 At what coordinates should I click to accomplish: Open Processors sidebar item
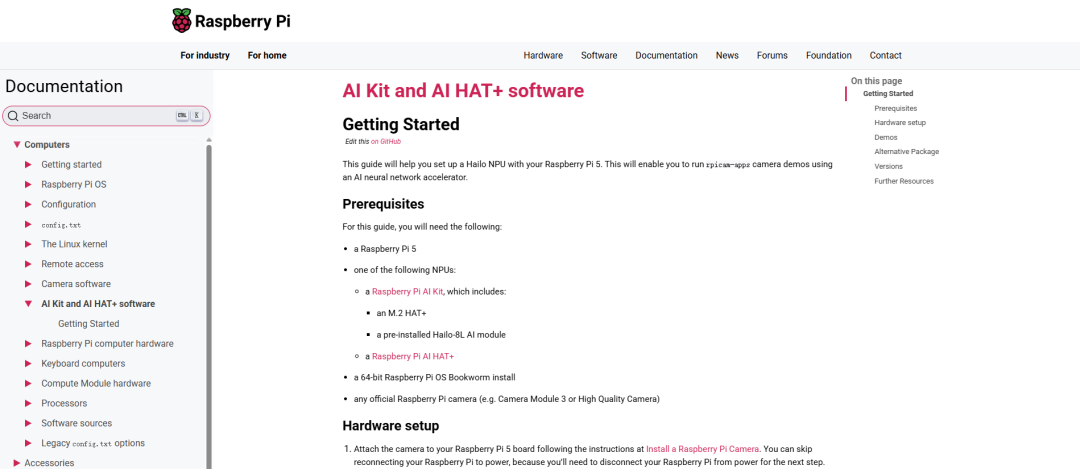(x=64, y=404)
